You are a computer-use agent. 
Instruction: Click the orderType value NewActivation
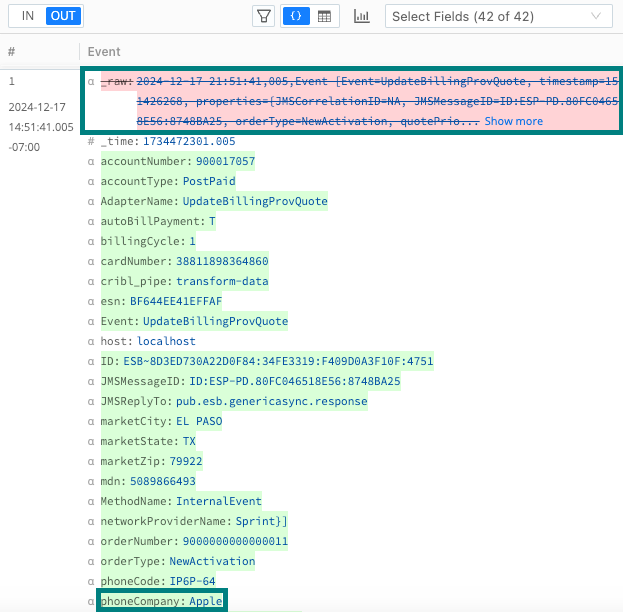click(x=212, y=561)
